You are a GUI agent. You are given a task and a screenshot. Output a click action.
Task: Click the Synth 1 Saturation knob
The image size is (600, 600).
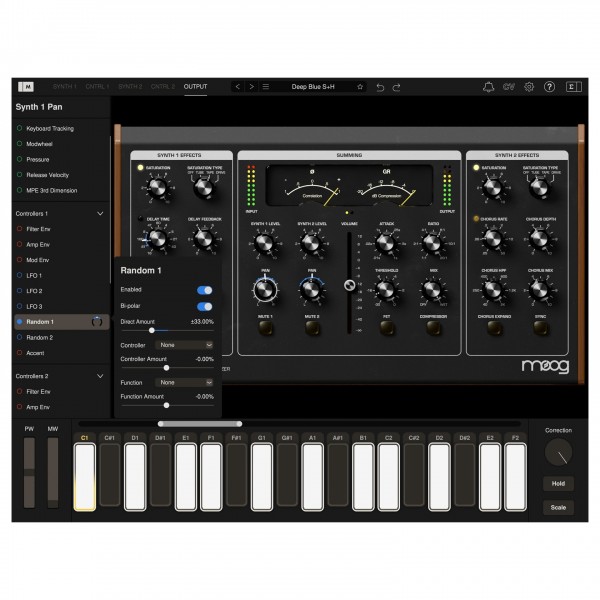coord(157,188)
